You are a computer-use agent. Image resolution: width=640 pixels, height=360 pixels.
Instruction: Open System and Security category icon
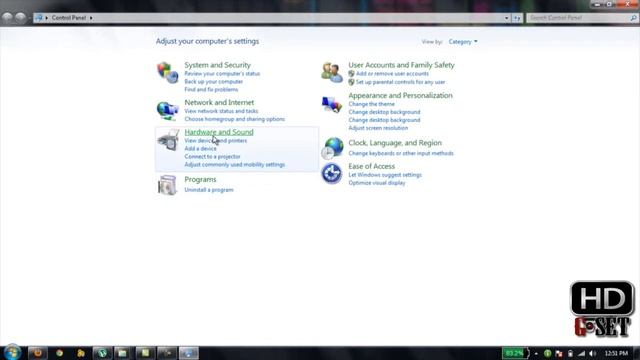(x=167, y=72)
